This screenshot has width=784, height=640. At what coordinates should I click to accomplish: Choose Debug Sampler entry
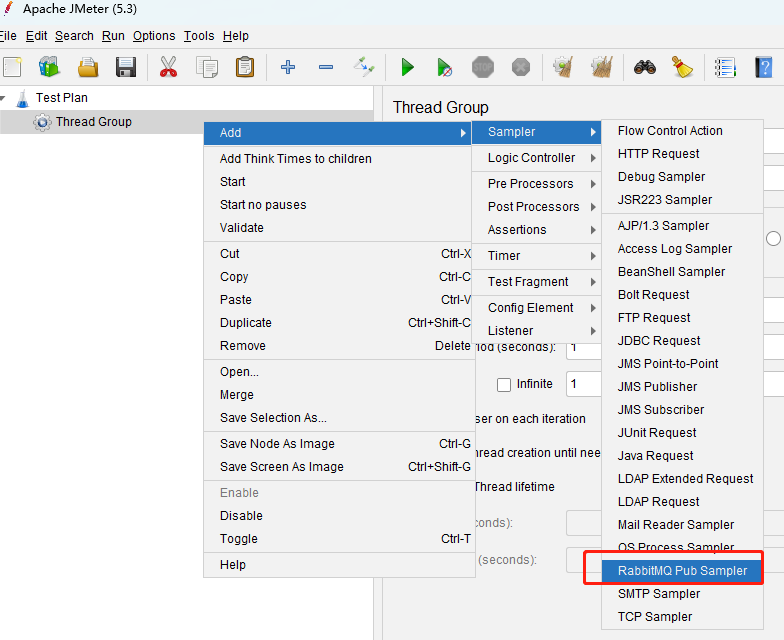[682, 177]
